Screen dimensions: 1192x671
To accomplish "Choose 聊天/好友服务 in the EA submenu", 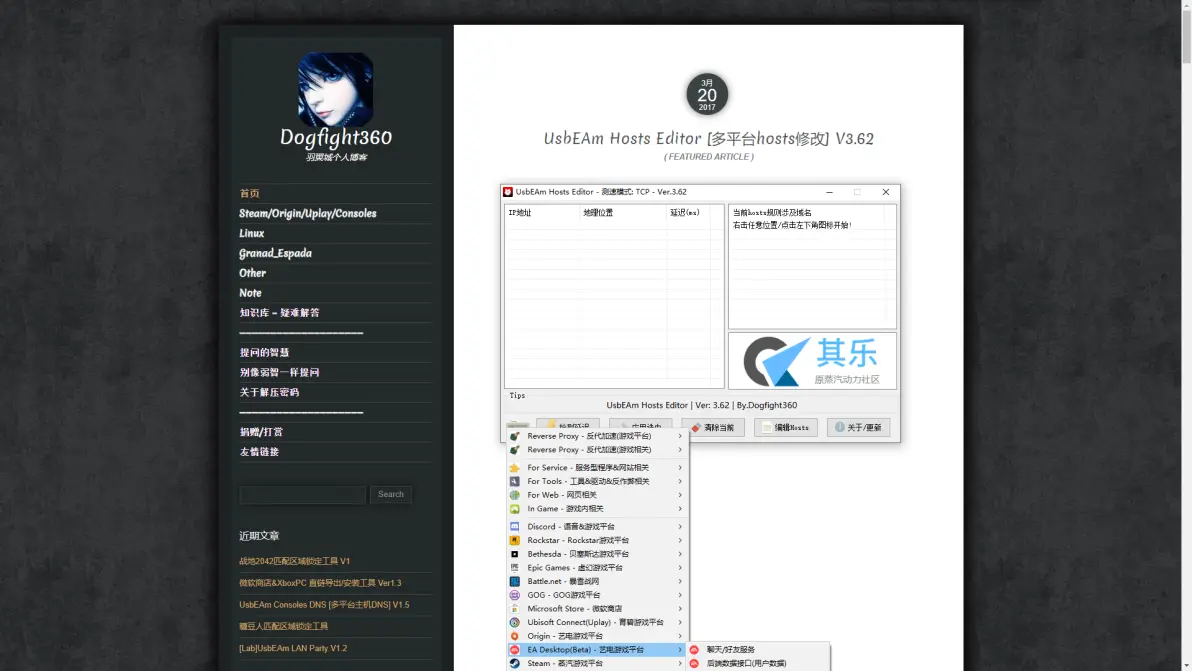I will click(x=758, y=650).
